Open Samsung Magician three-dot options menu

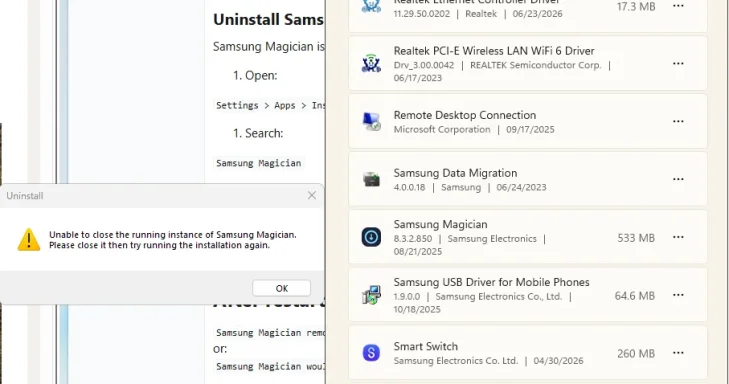pyautogui.click(x=678, y=237)
